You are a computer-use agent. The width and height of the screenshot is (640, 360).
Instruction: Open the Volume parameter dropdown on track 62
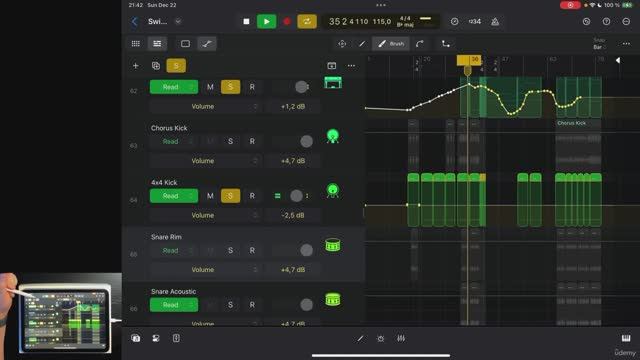(204, 107)
